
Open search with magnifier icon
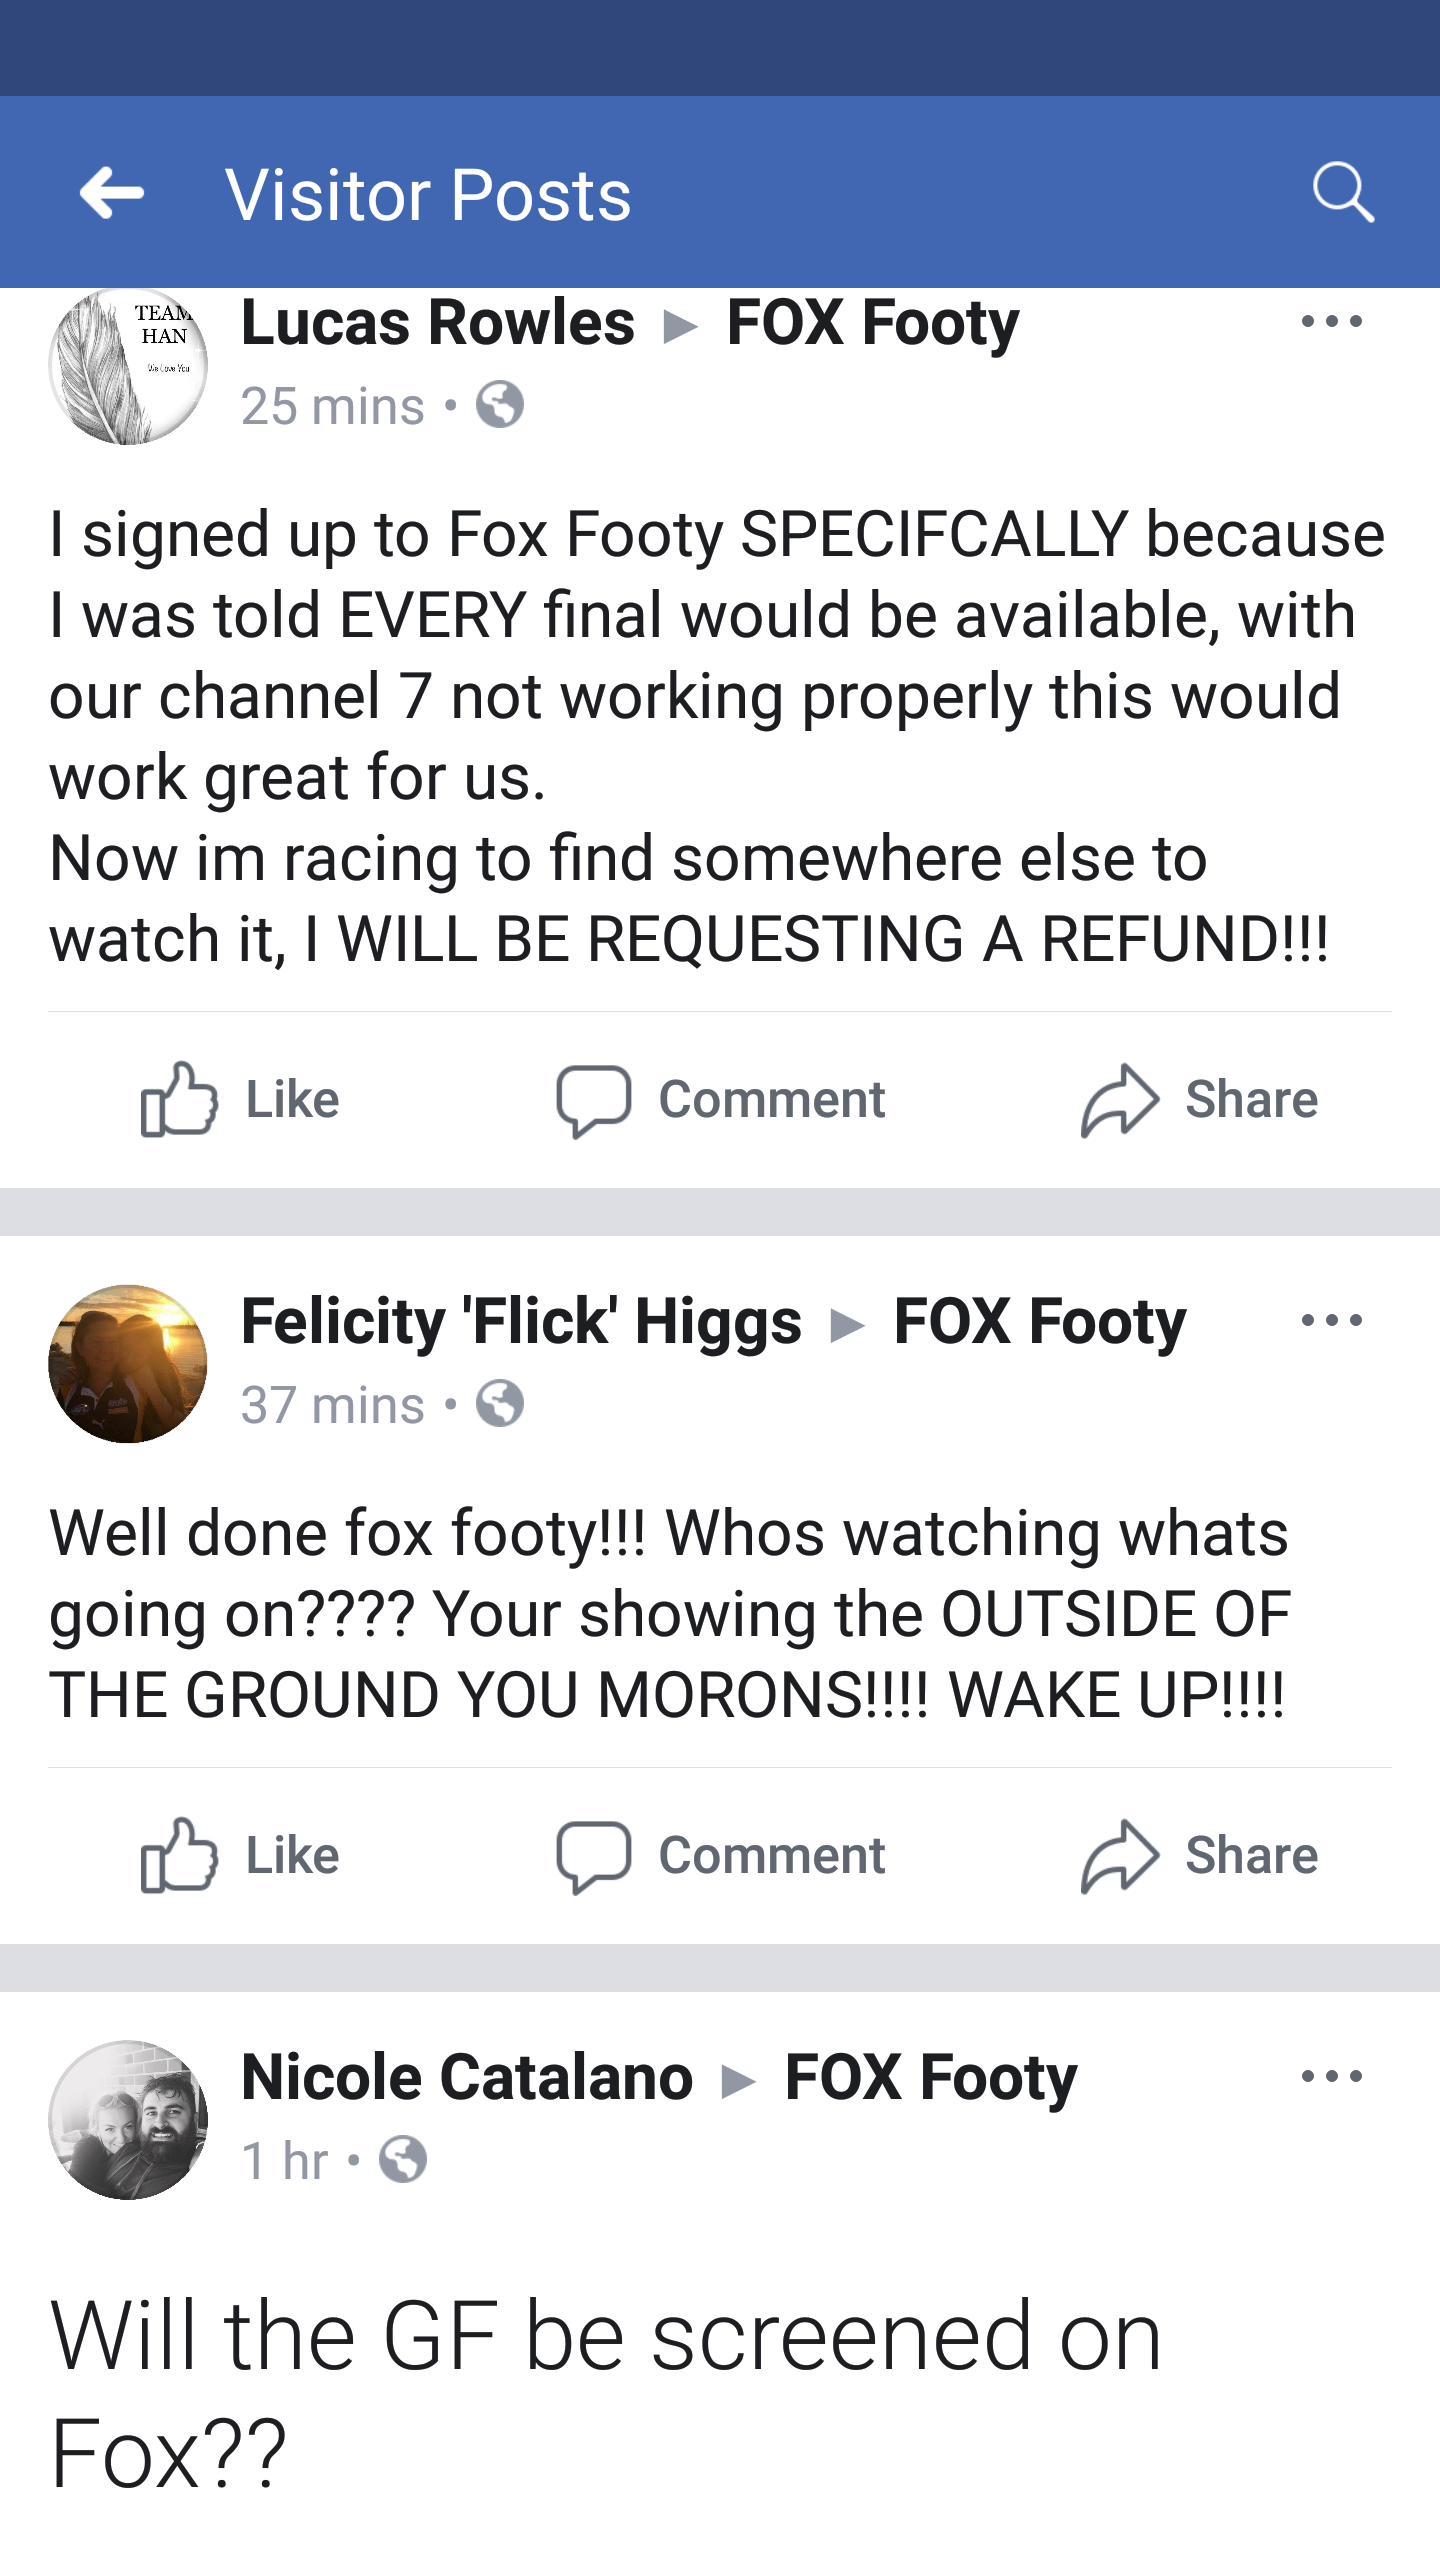click(x=1342, y=191)
